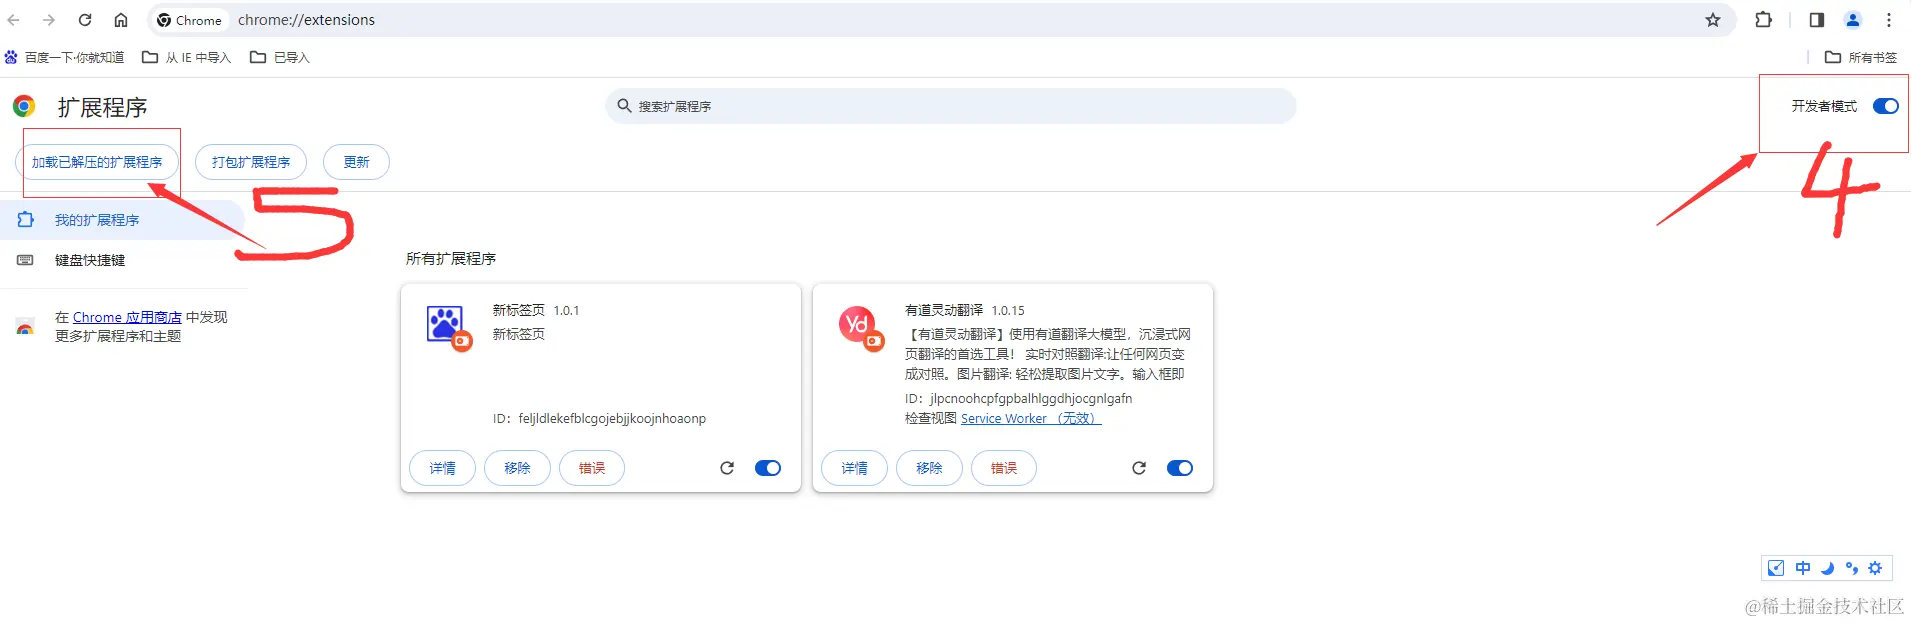Click the 有道灵动翻译 extension icon
Image resolution: width=1911 pixels, height=623 pixels.
point(859,326)
